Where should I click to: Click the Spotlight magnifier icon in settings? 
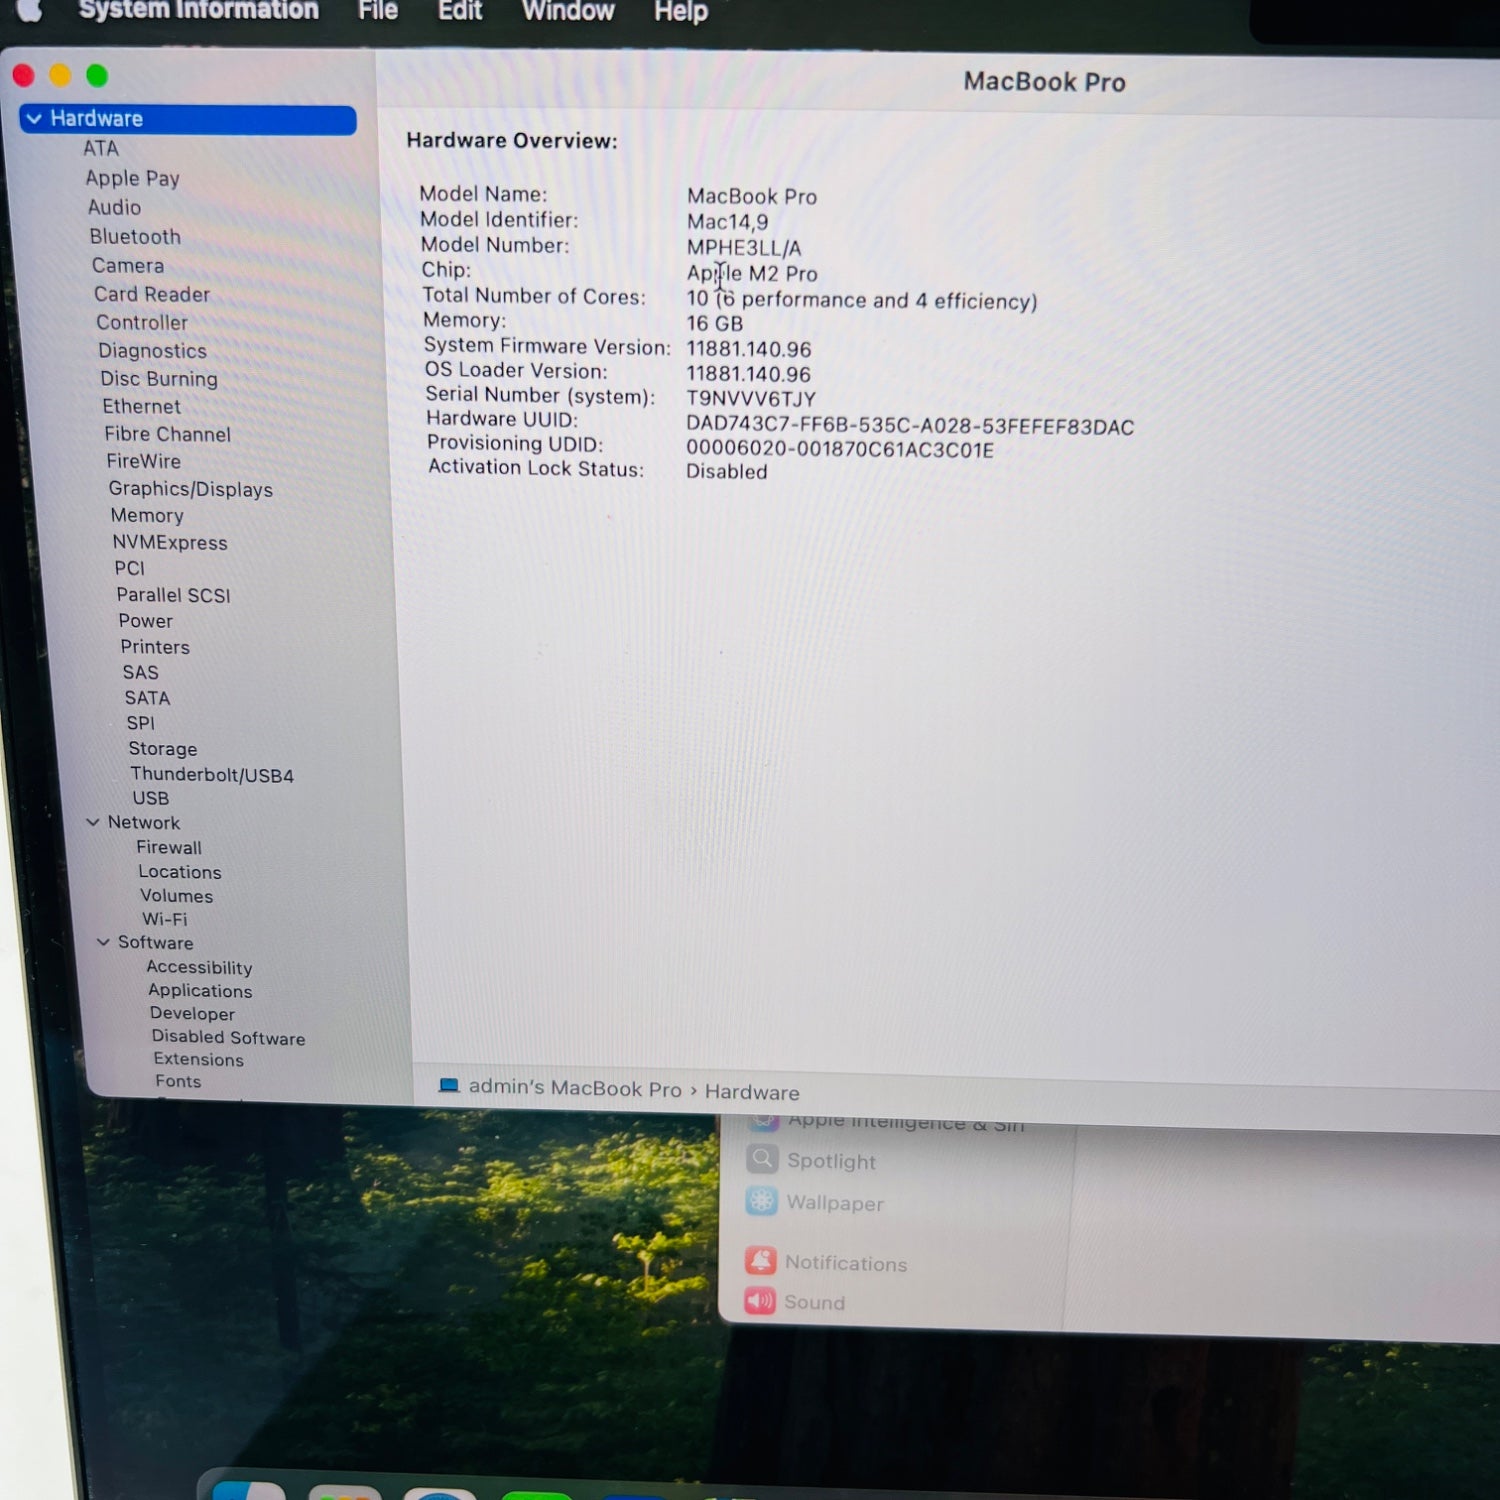(x=762, y=1159)
